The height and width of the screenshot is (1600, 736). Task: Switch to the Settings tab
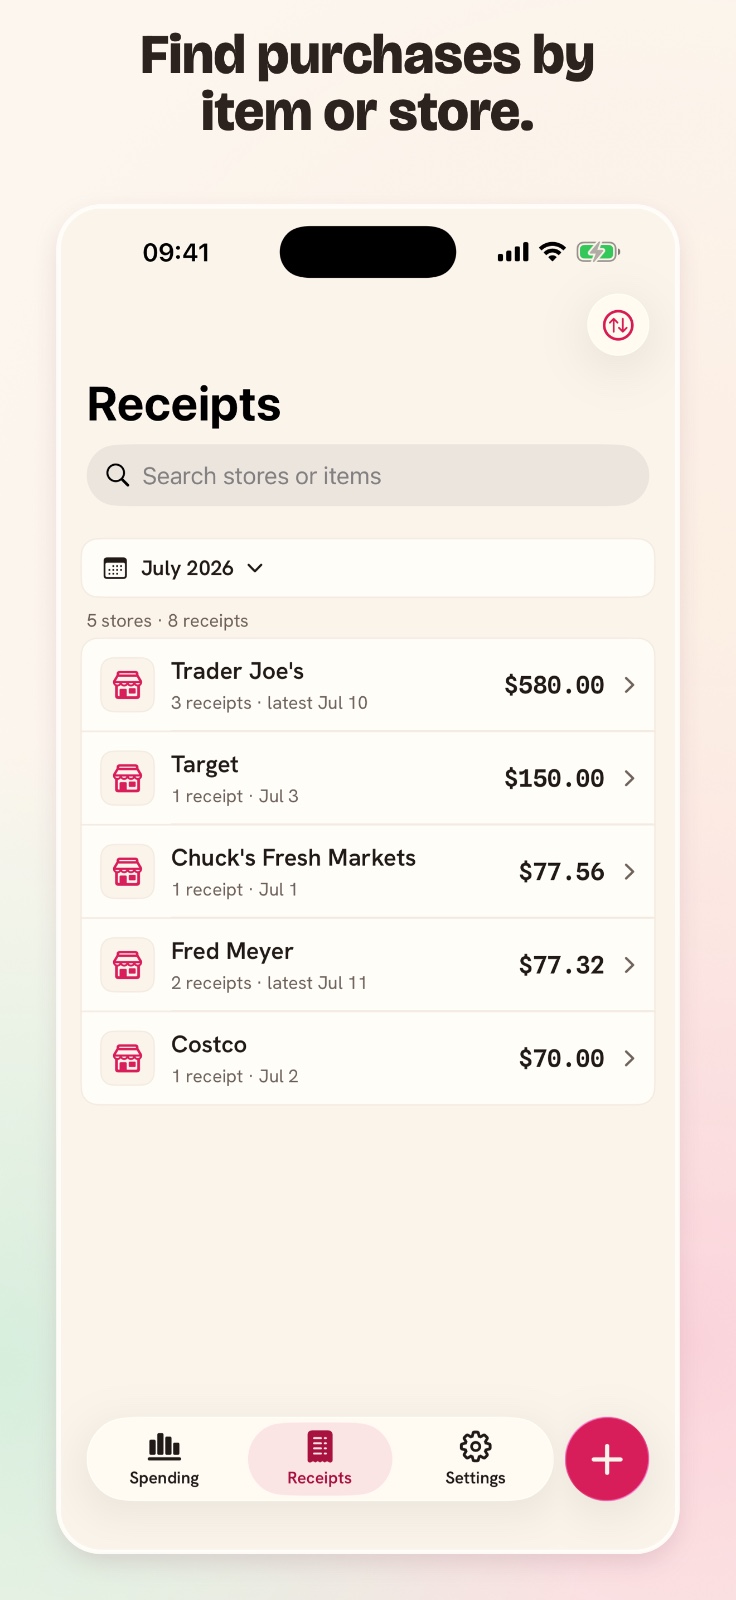[475, 1459]
